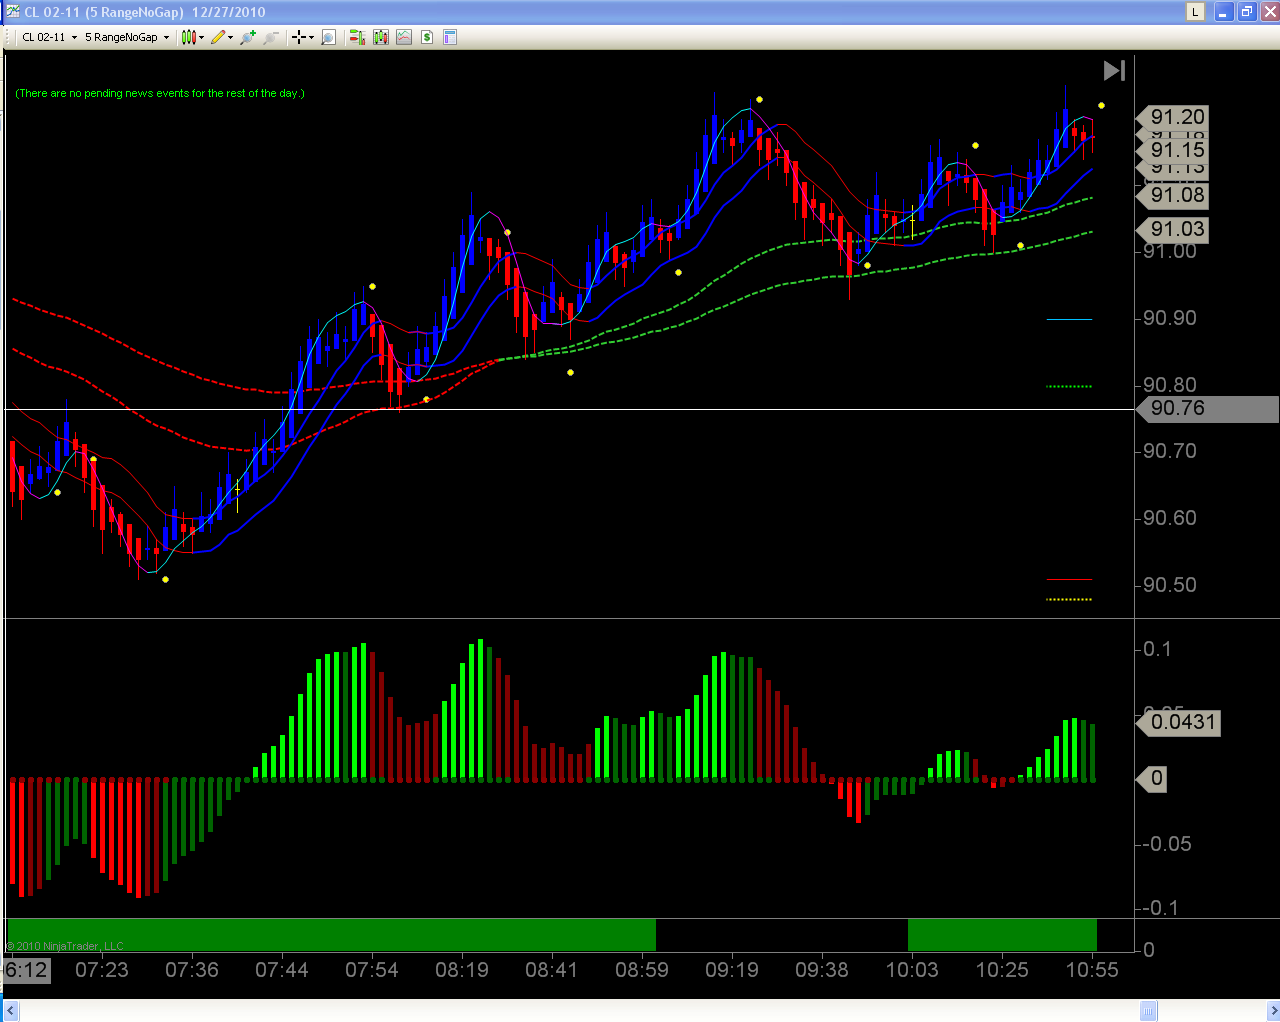Click the greyed zoom out magnifier icon
This screenshot has width=1280, height=1022.
tap(271, 37)
